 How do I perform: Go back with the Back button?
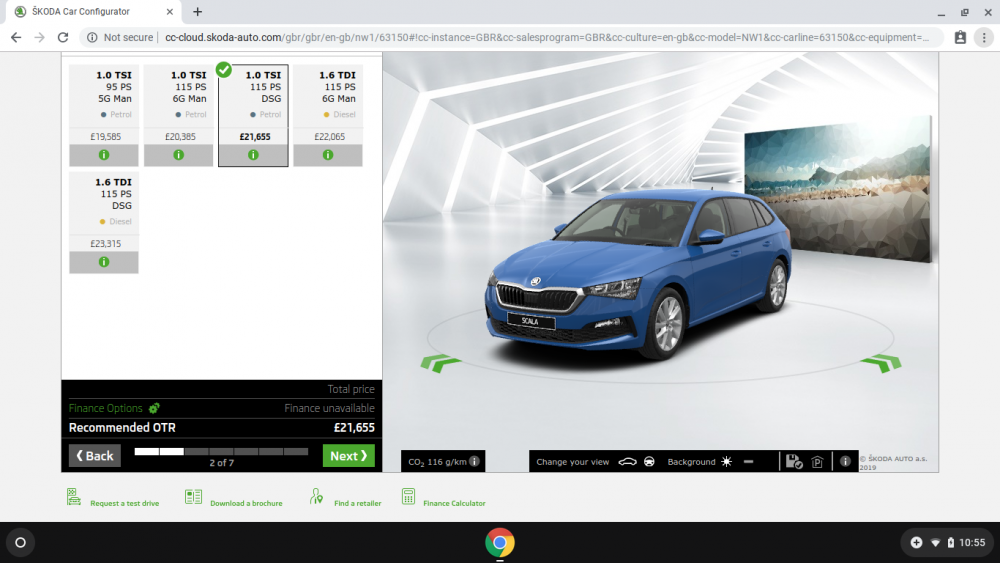(x=95, y=456)
